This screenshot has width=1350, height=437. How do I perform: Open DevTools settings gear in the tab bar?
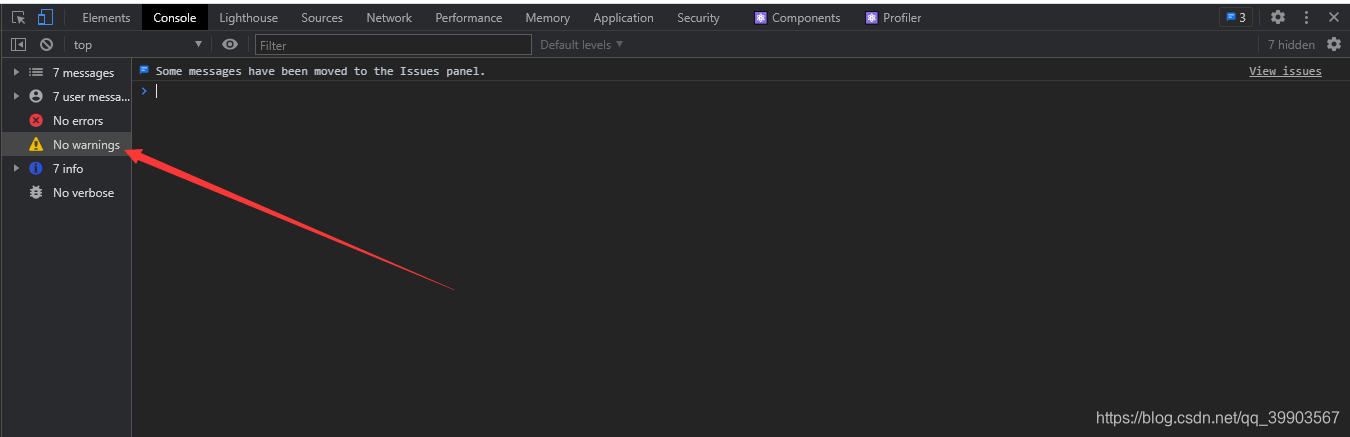pyautogui.click(x=1278, y=17)
